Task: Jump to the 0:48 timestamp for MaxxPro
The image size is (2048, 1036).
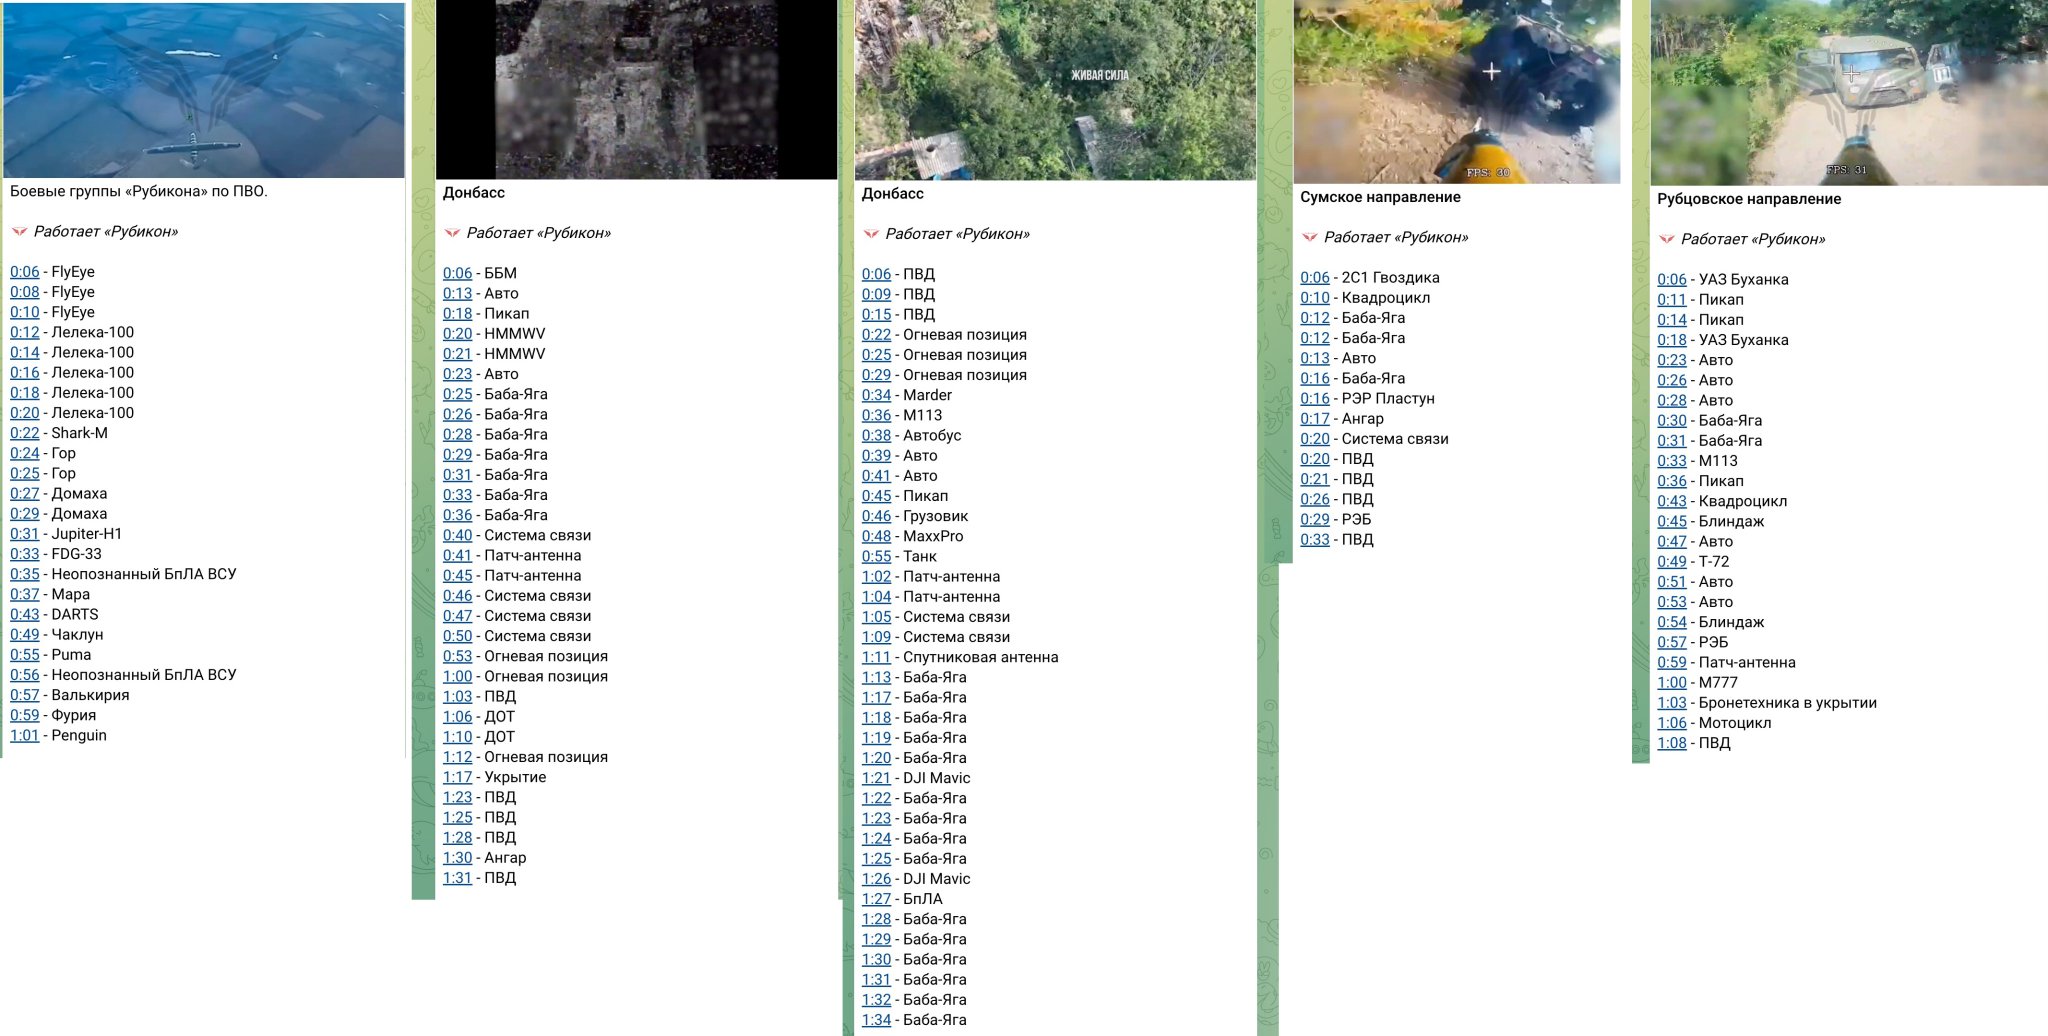Action: (x=877, y=536)
